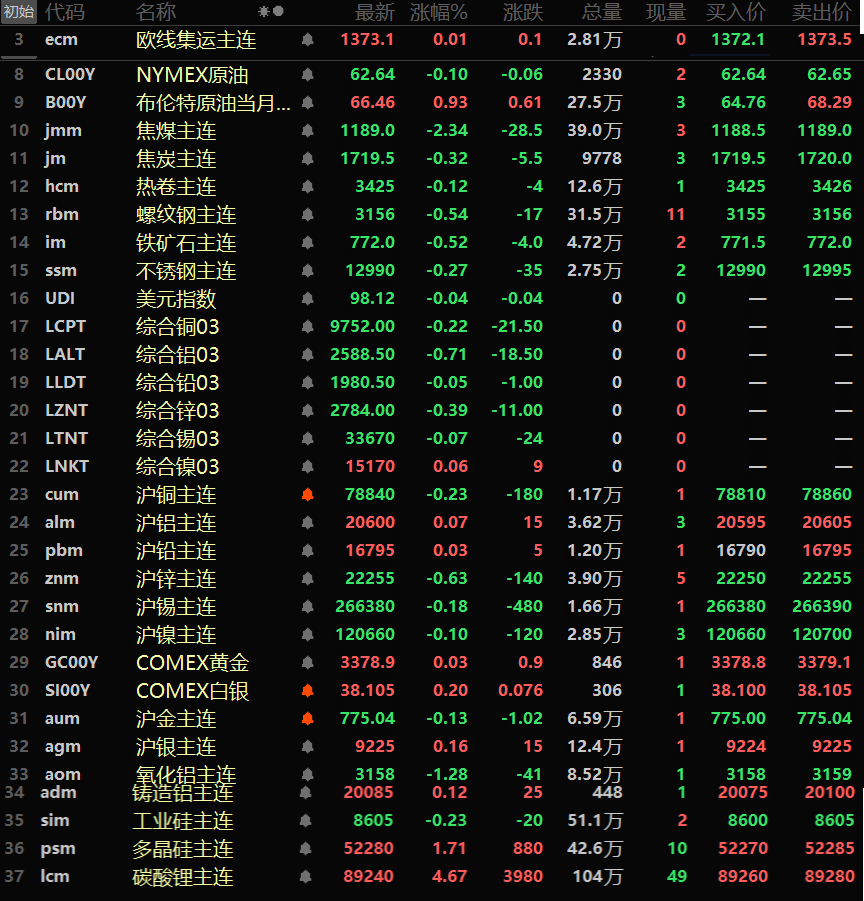
Task: Toggle off the orange bell for COMEX白银
Action: [307, 691]
